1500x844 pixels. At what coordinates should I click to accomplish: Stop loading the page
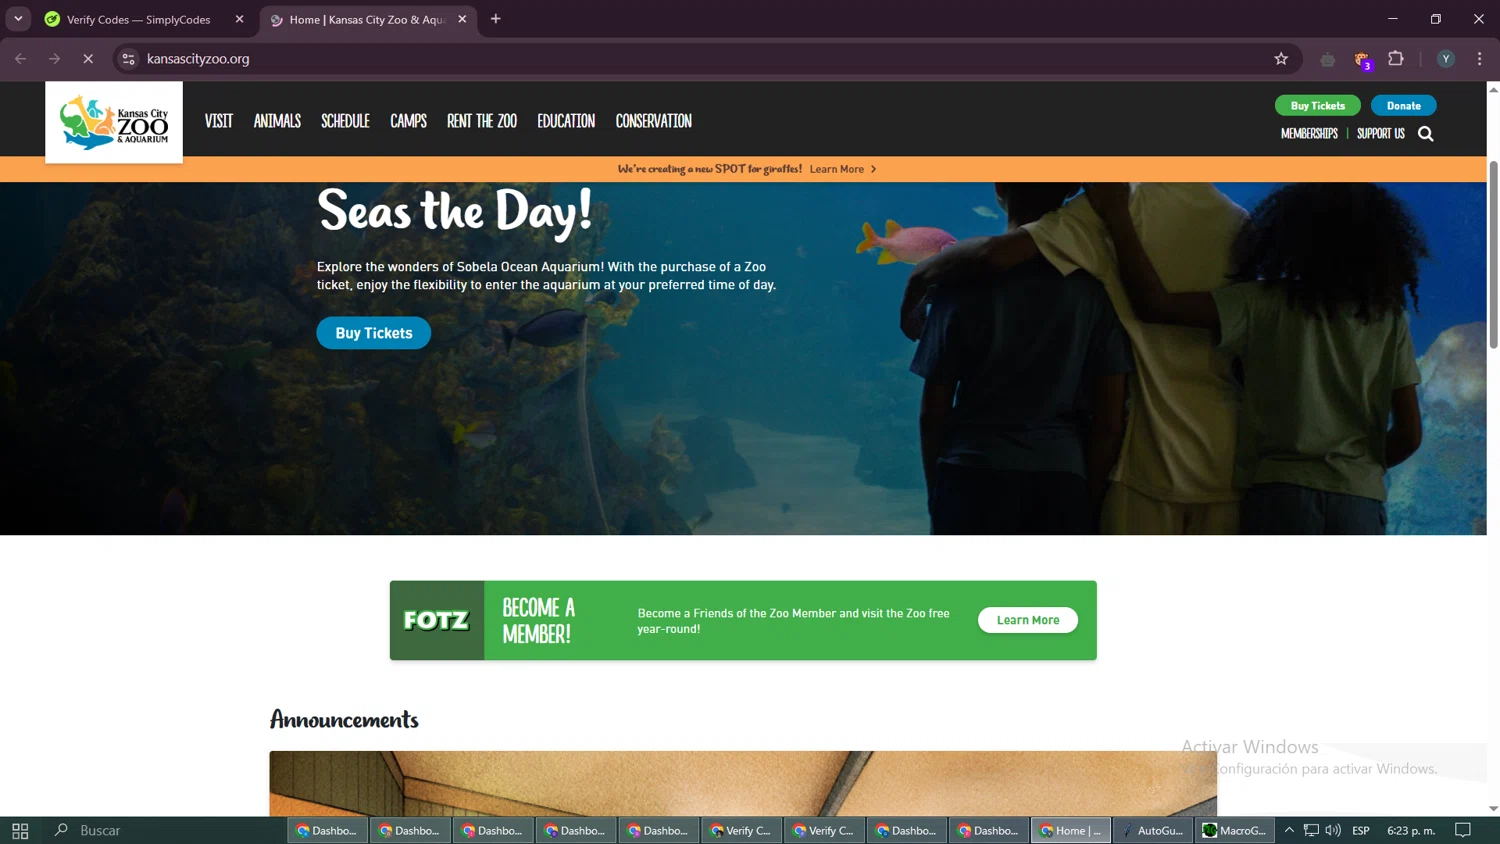click(88, 59)
